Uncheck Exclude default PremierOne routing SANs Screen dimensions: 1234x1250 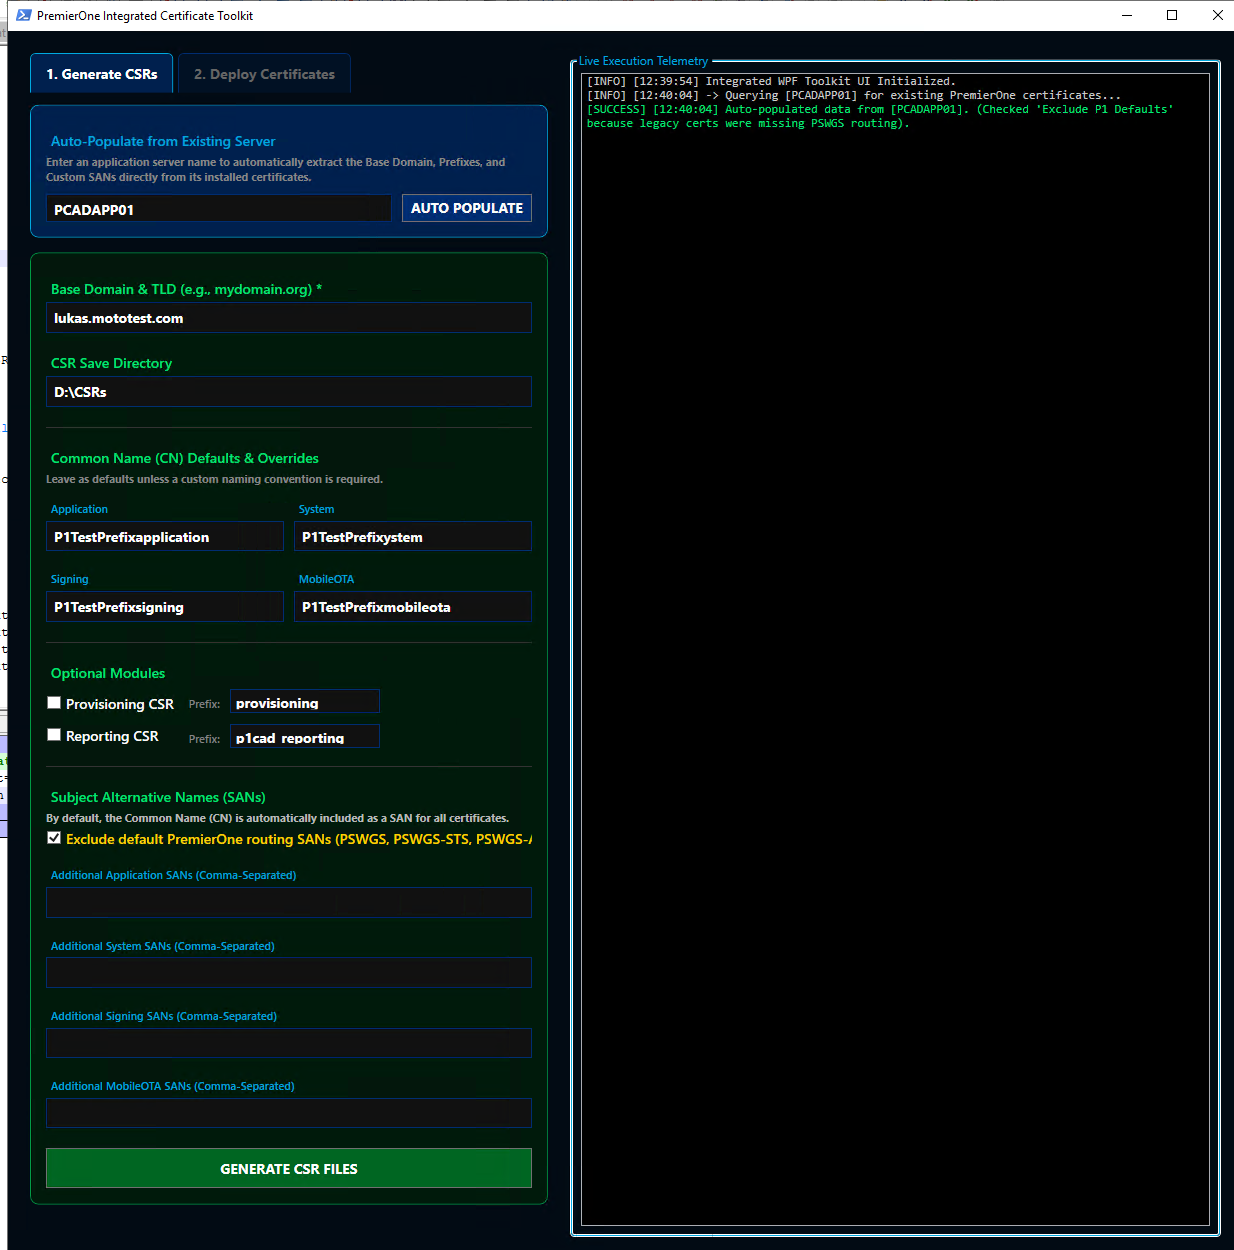tap(54, 838)
